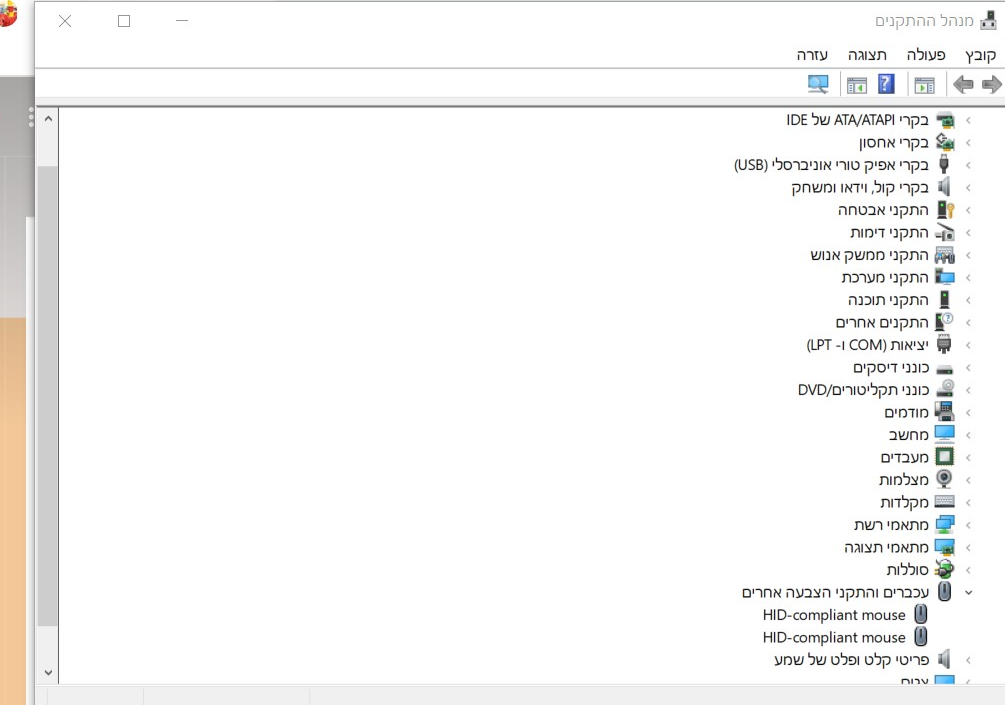Select the 'מחשב' tree row
Screen dimensions: 1005x705
(908, 435)
